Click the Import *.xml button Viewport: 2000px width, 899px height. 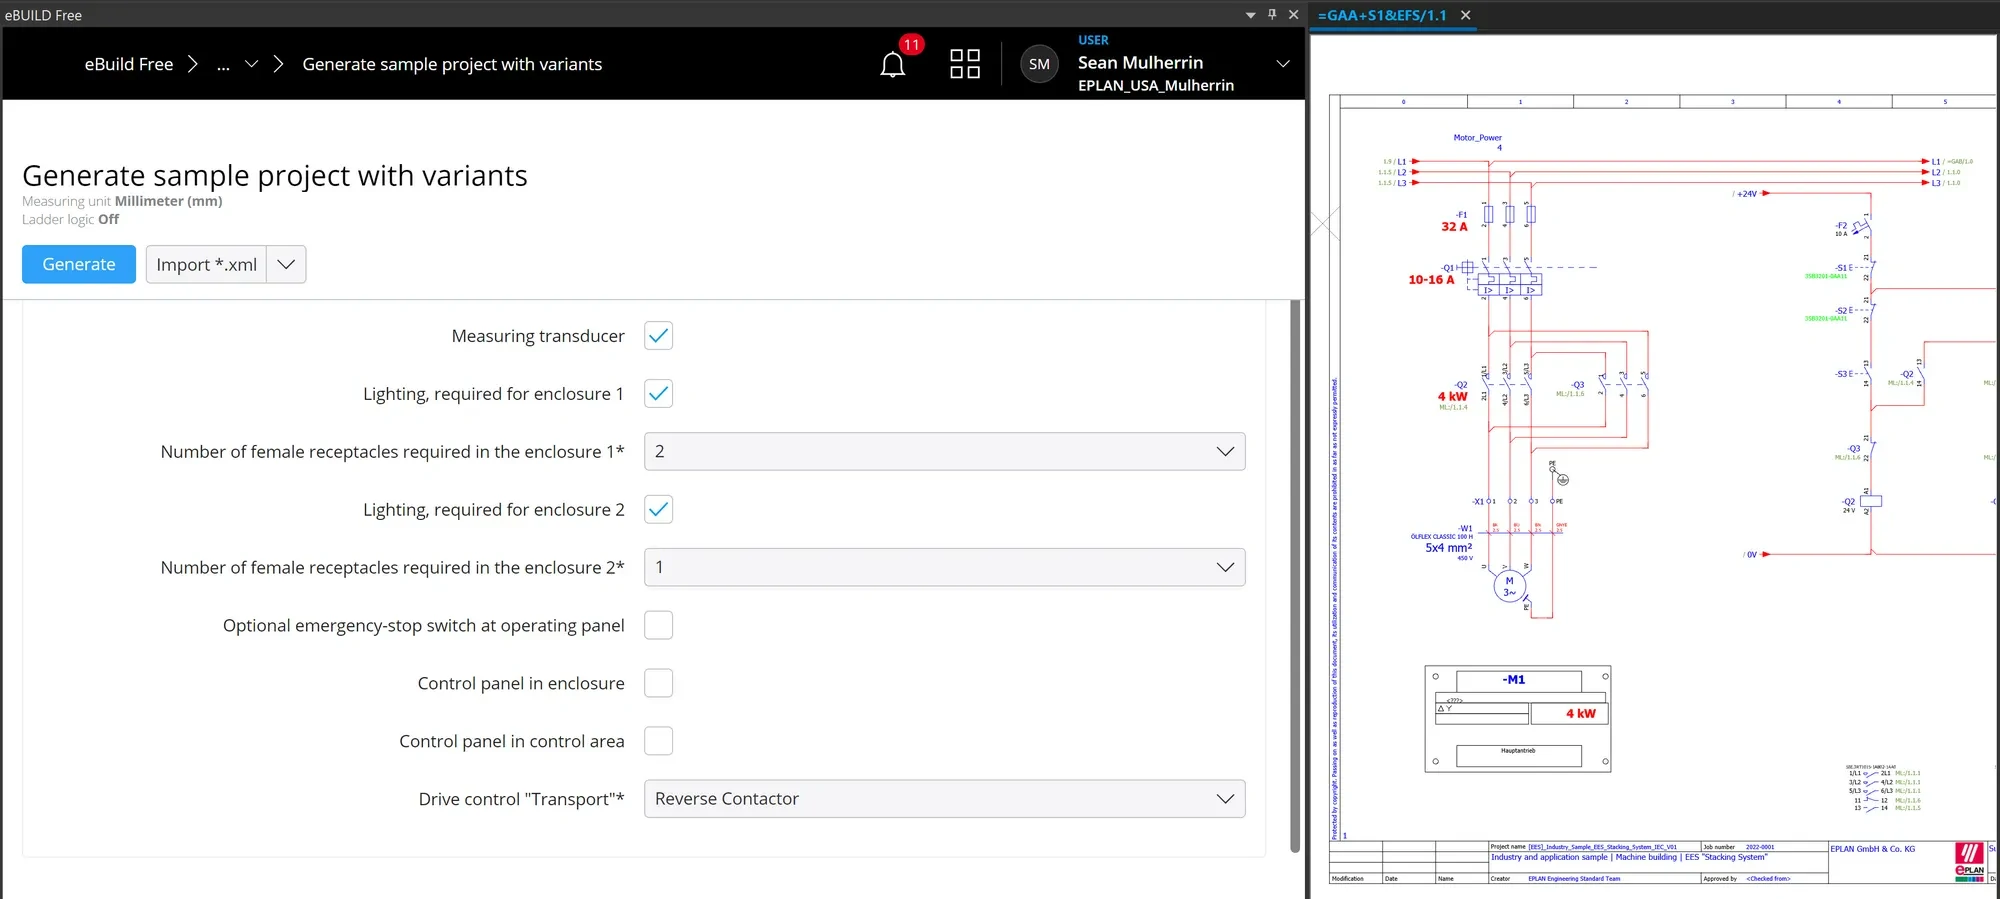coord(207,265)
